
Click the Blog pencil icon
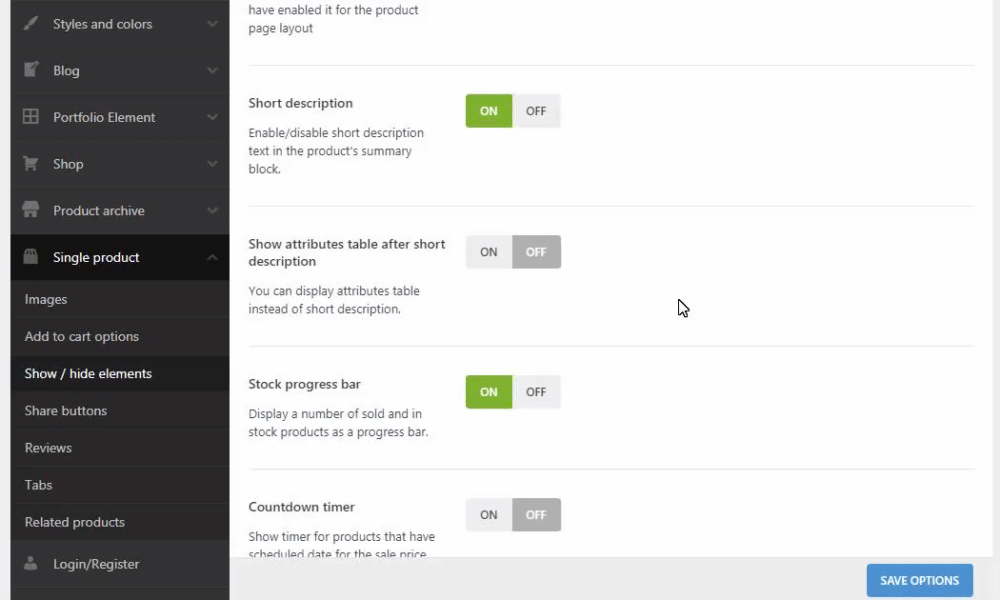coord(31,70)
